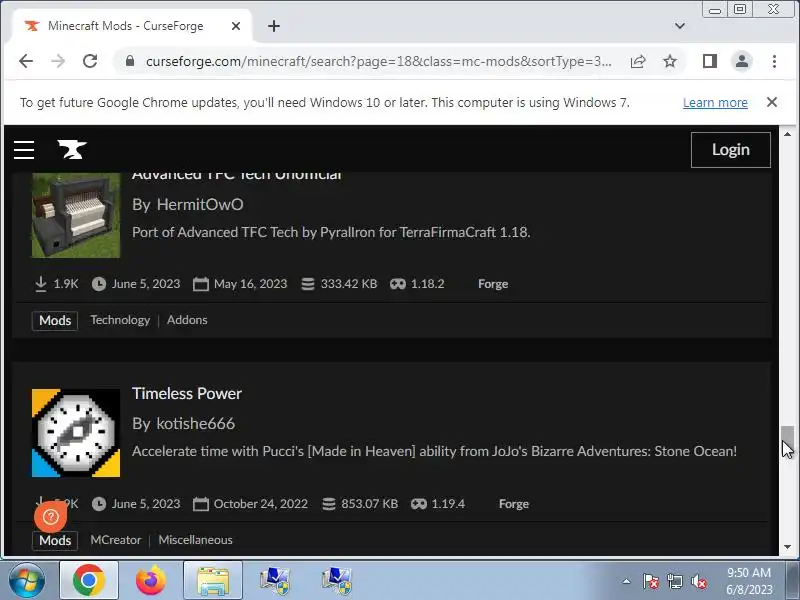Image resolution: width=800 pixels, height=600 pixels.
Task: Open author HermitOwO's profile
Action: click(x=200, y=205)
